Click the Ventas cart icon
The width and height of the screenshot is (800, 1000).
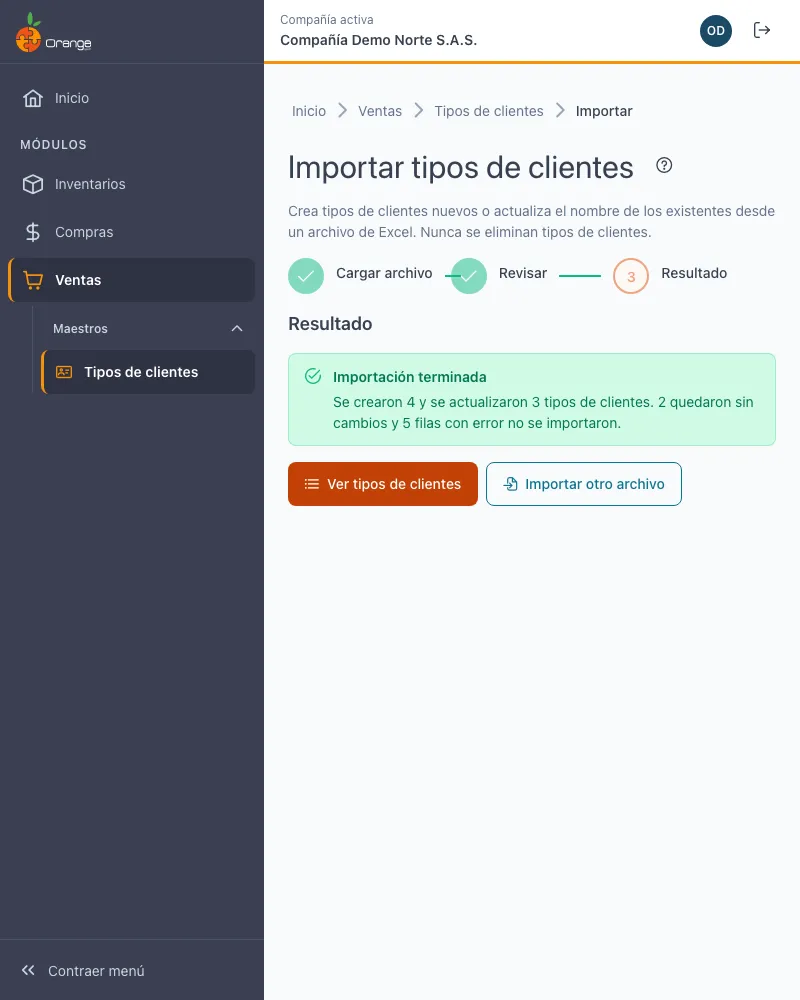pyautogui.click(x=33, y=280)
